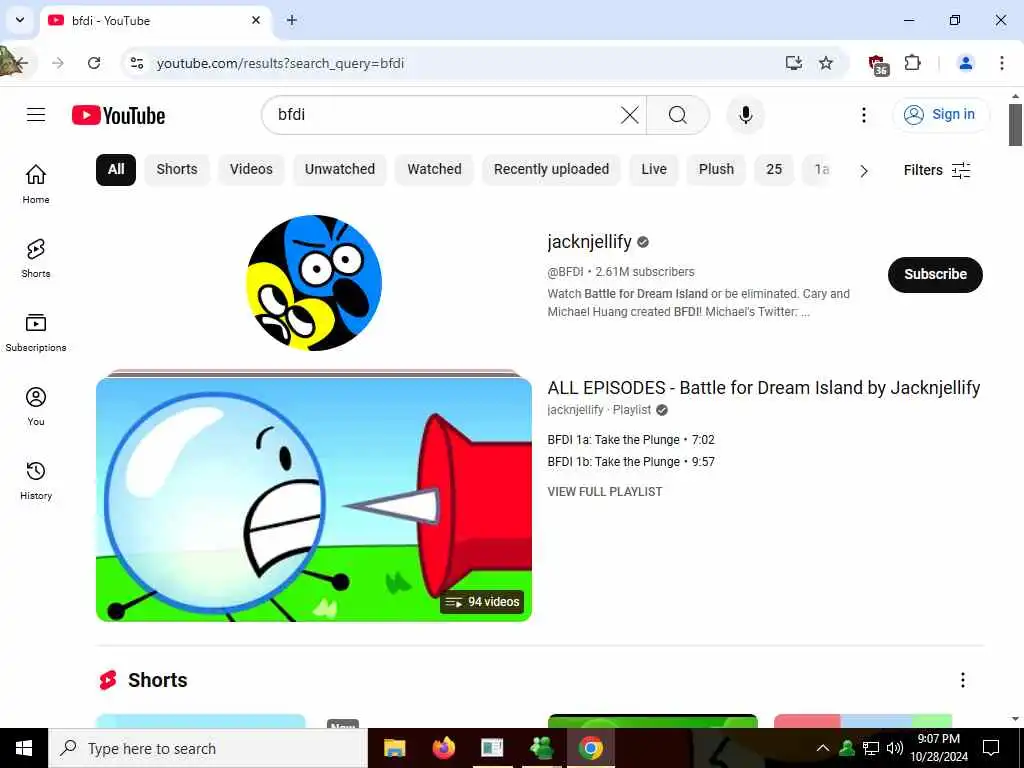The height and width of the screenshot is (768, 1024).
Task: Open Subscriptions in the sidebar
Action: 36,332
